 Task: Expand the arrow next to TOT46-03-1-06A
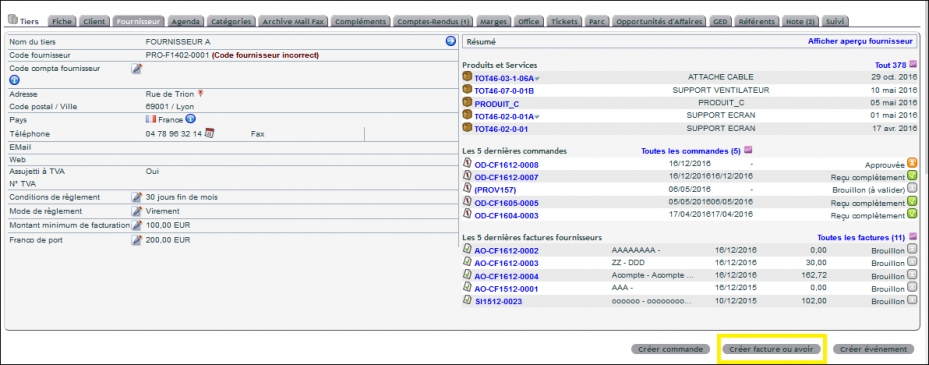(537, 79)
